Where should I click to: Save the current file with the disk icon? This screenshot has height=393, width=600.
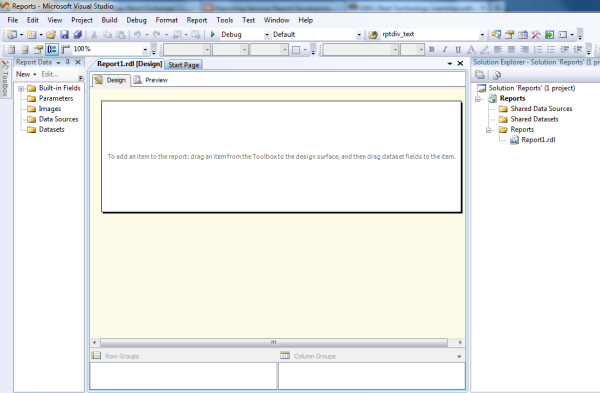click(64, 35)
